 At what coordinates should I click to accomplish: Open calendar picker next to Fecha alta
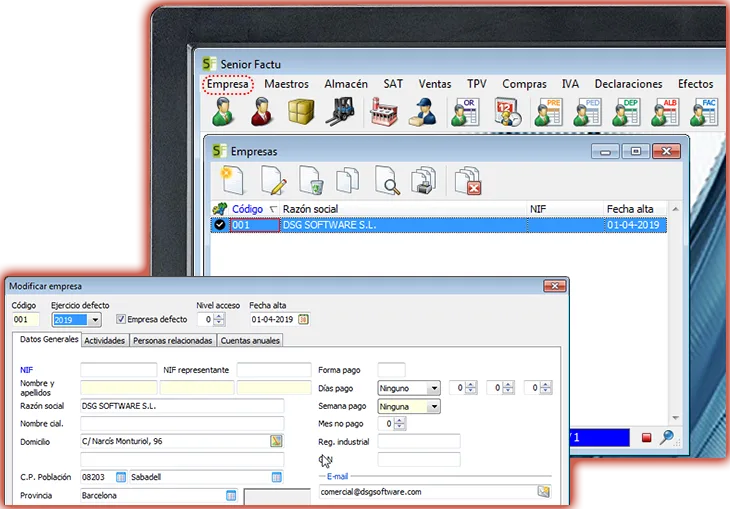pyautogui.click(x=303, y=319)
